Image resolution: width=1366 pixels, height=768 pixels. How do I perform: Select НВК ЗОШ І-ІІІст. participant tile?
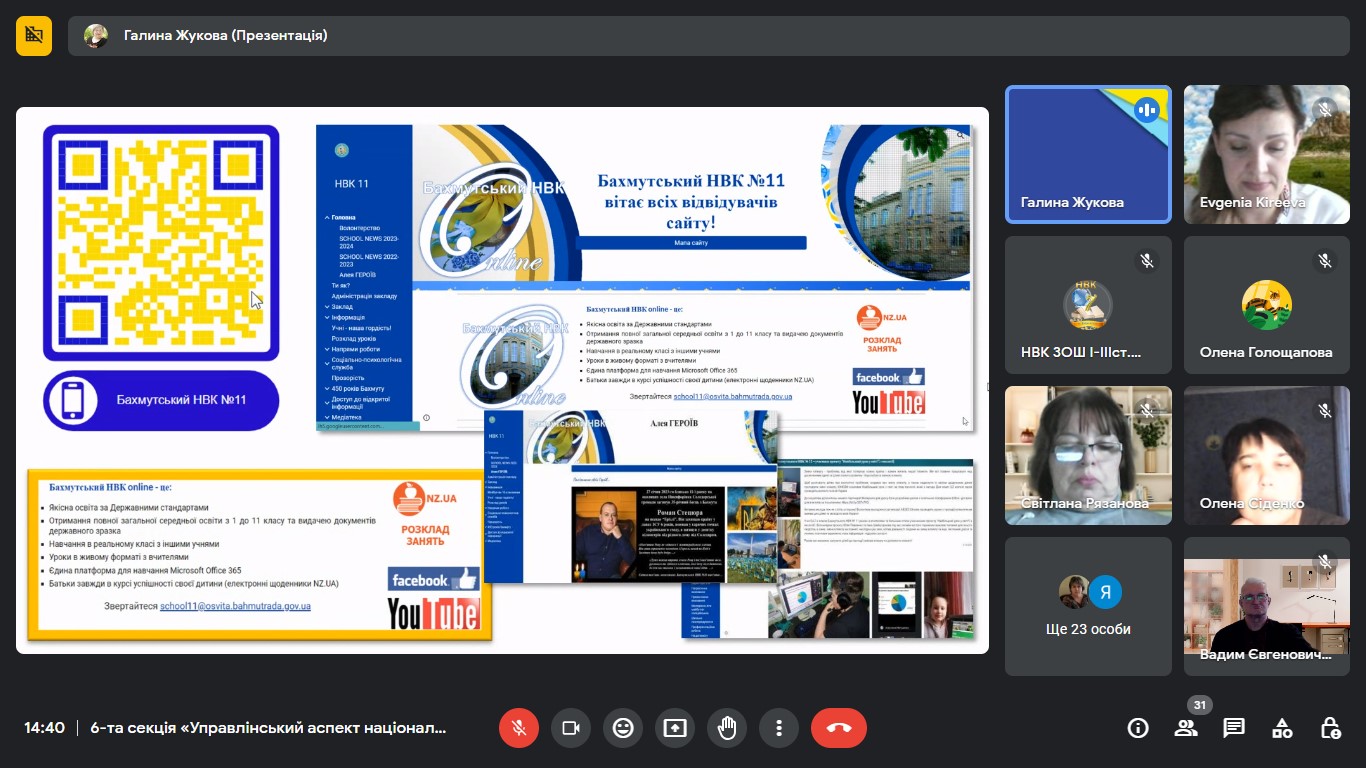[1088, 305]
